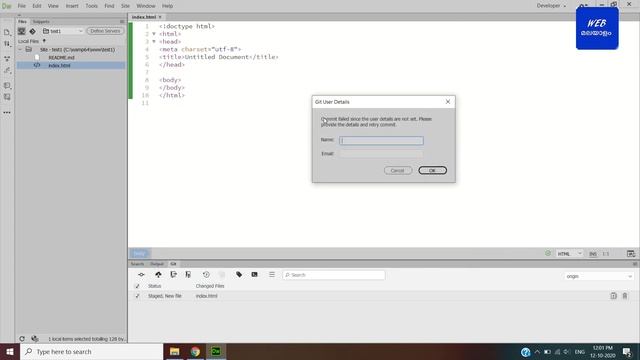640x360 pixels.
Task: Open the Window menu
Action: coord(146,6)
